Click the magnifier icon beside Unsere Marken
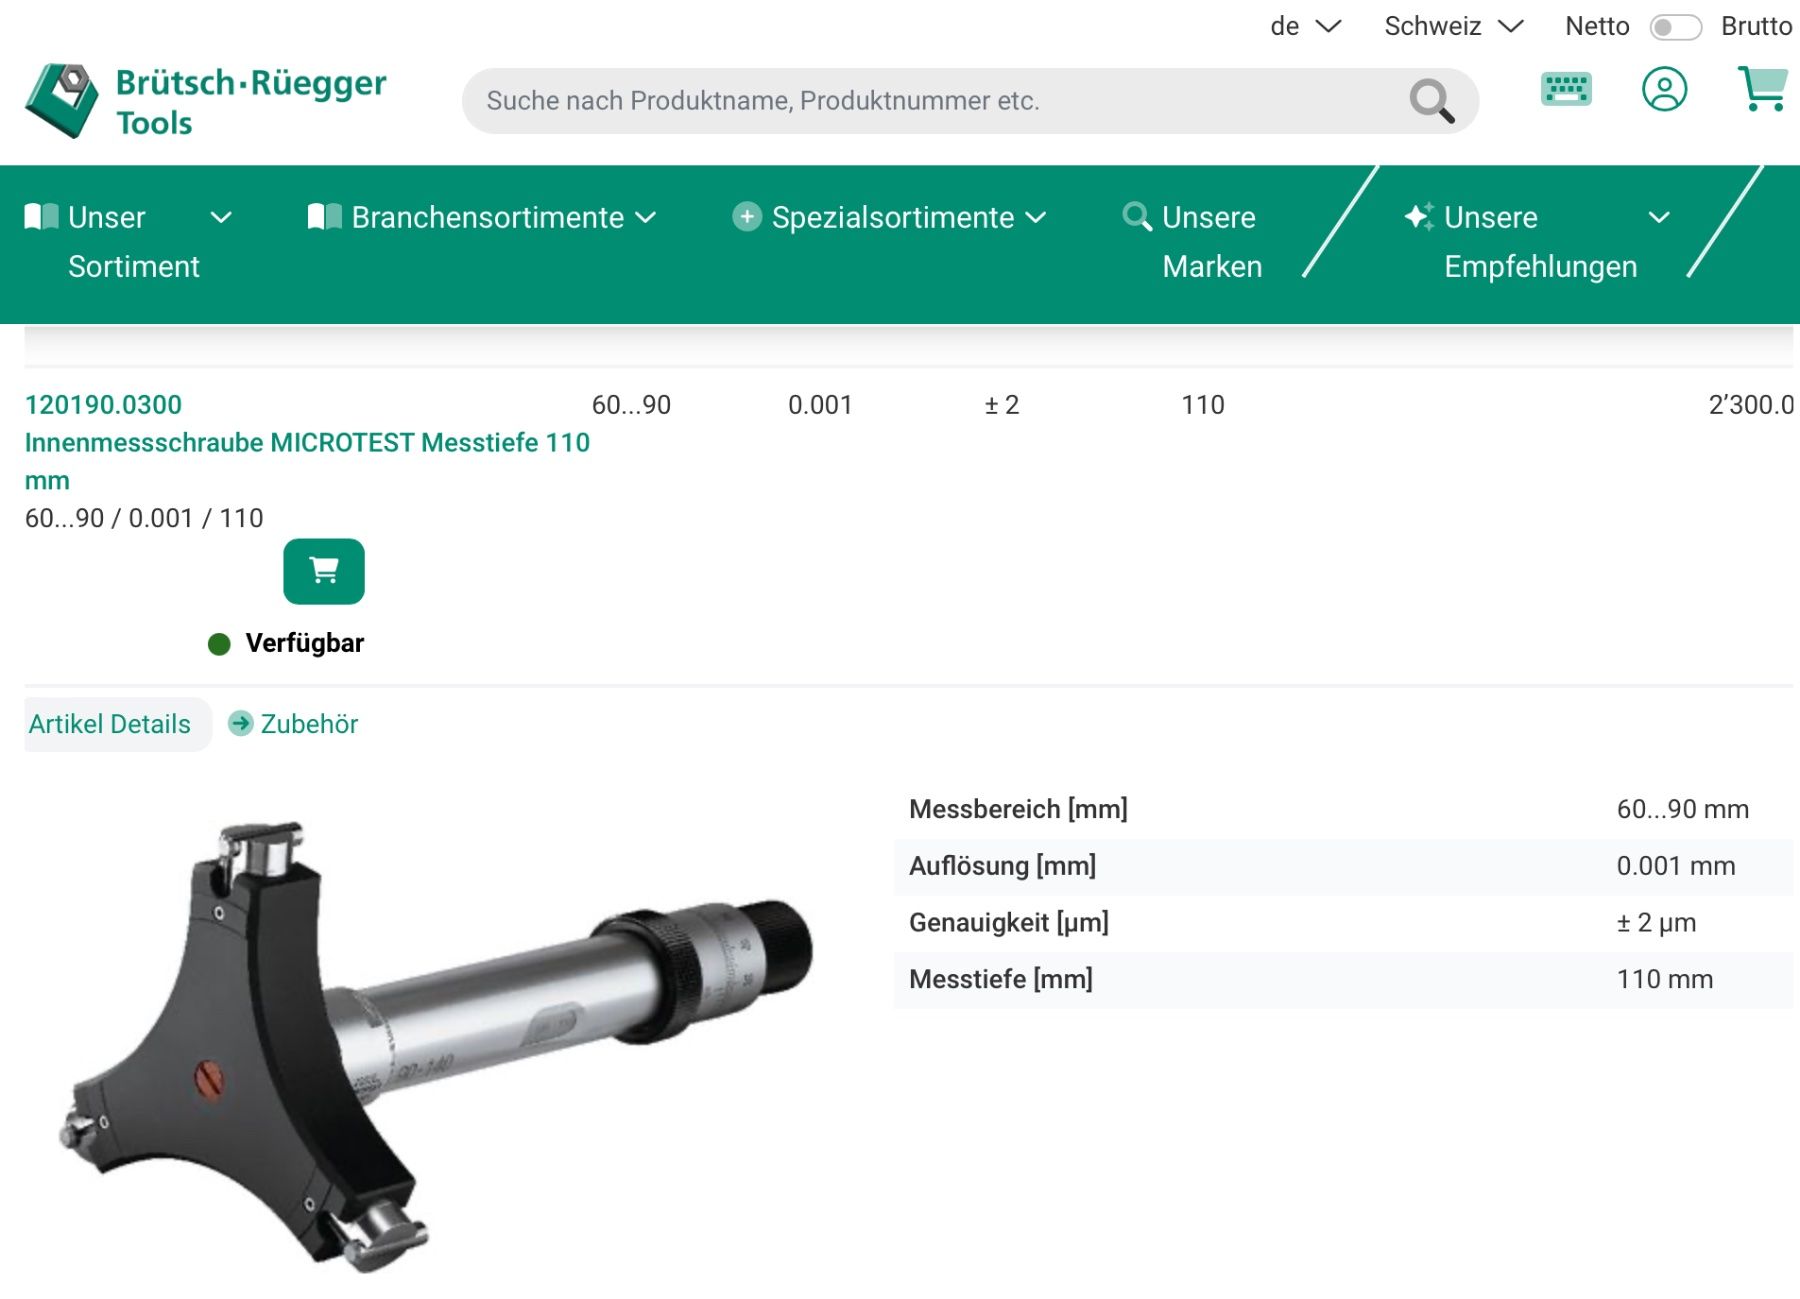Image resolution: width=1800 pixels, height=1299 pixels. point(1137,217)
